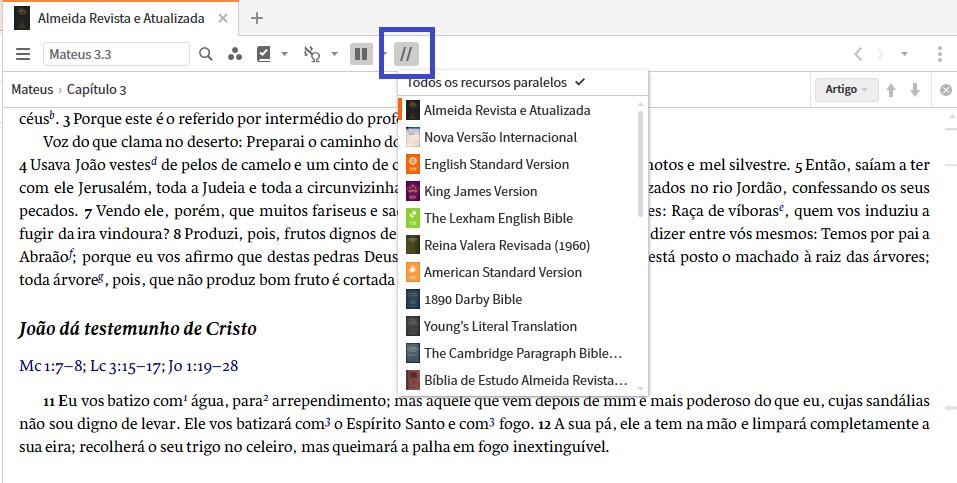957x483 pixels.
Task: Click the heading João dá testemunho de Cristo
Action: [x=138, y=329]
